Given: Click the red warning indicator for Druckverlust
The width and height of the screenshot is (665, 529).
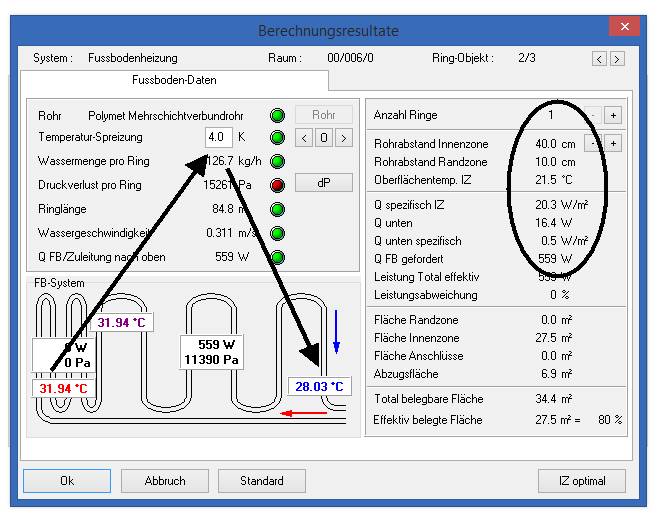Looking at the screenshot, I should click(277, 185).
